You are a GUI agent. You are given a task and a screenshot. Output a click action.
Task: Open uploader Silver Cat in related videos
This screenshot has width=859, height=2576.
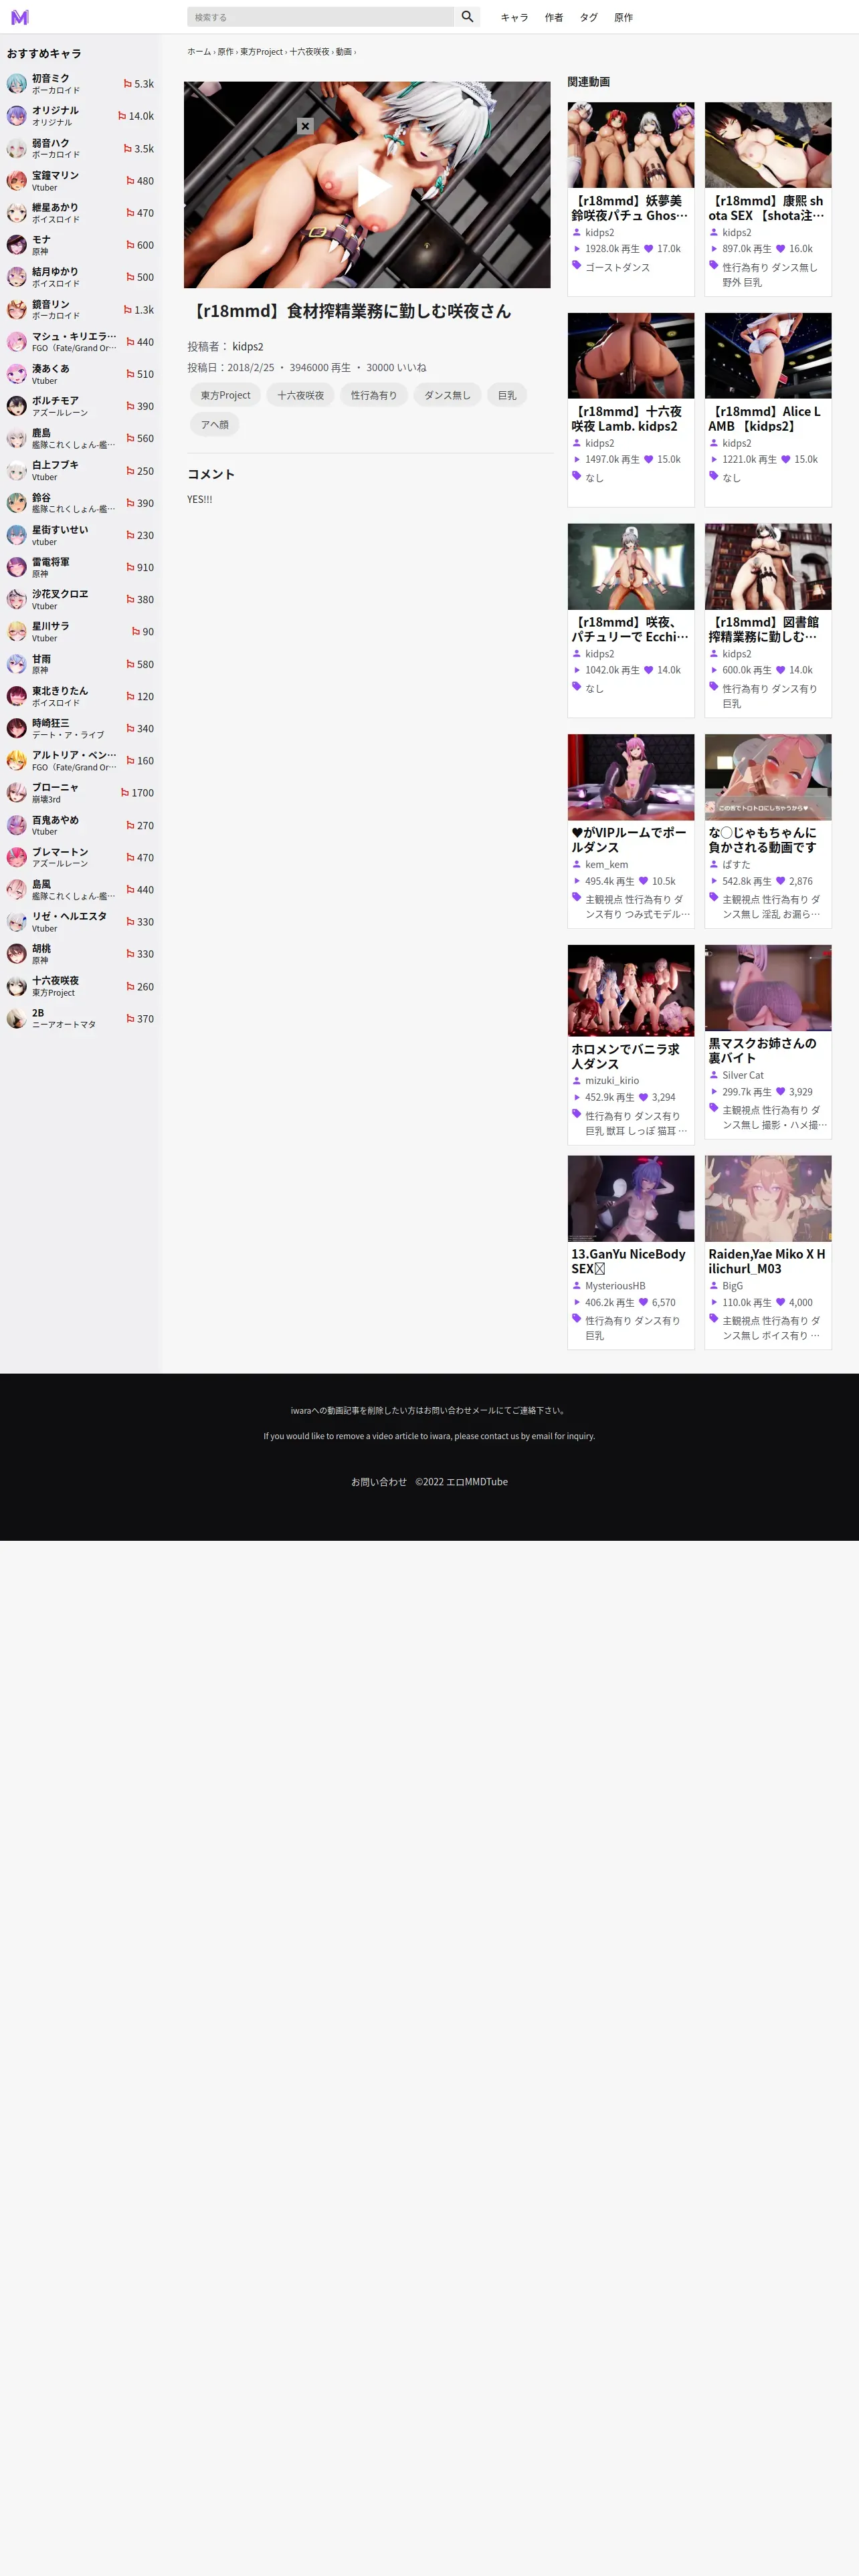pos(743,1076)
